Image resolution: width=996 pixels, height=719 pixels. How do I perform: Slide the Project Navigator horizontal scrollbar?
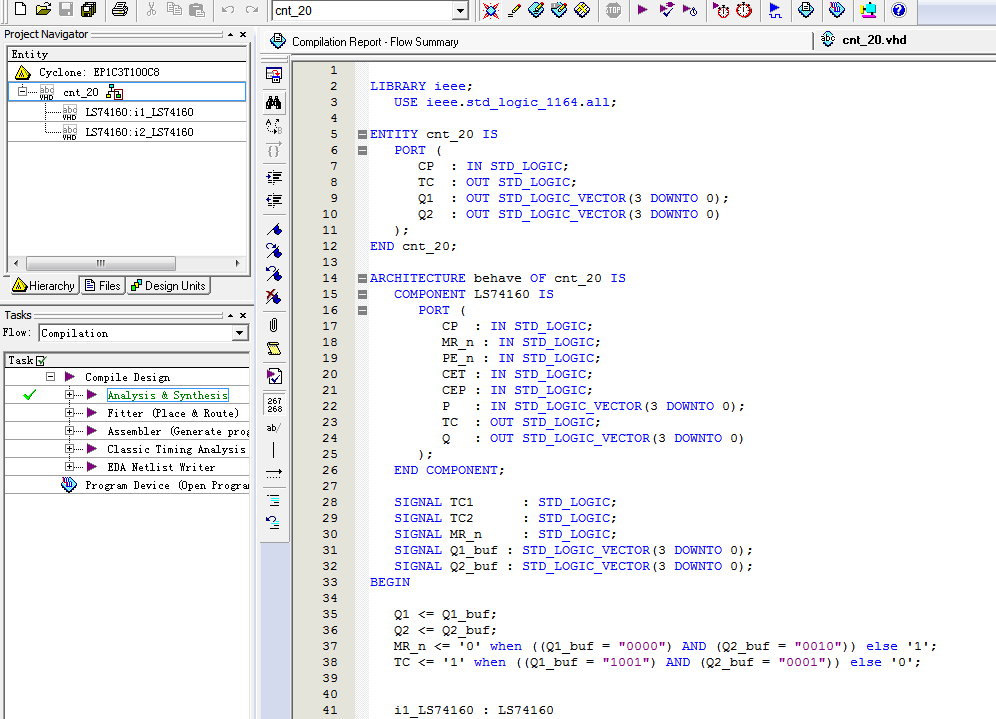point(101,263)
